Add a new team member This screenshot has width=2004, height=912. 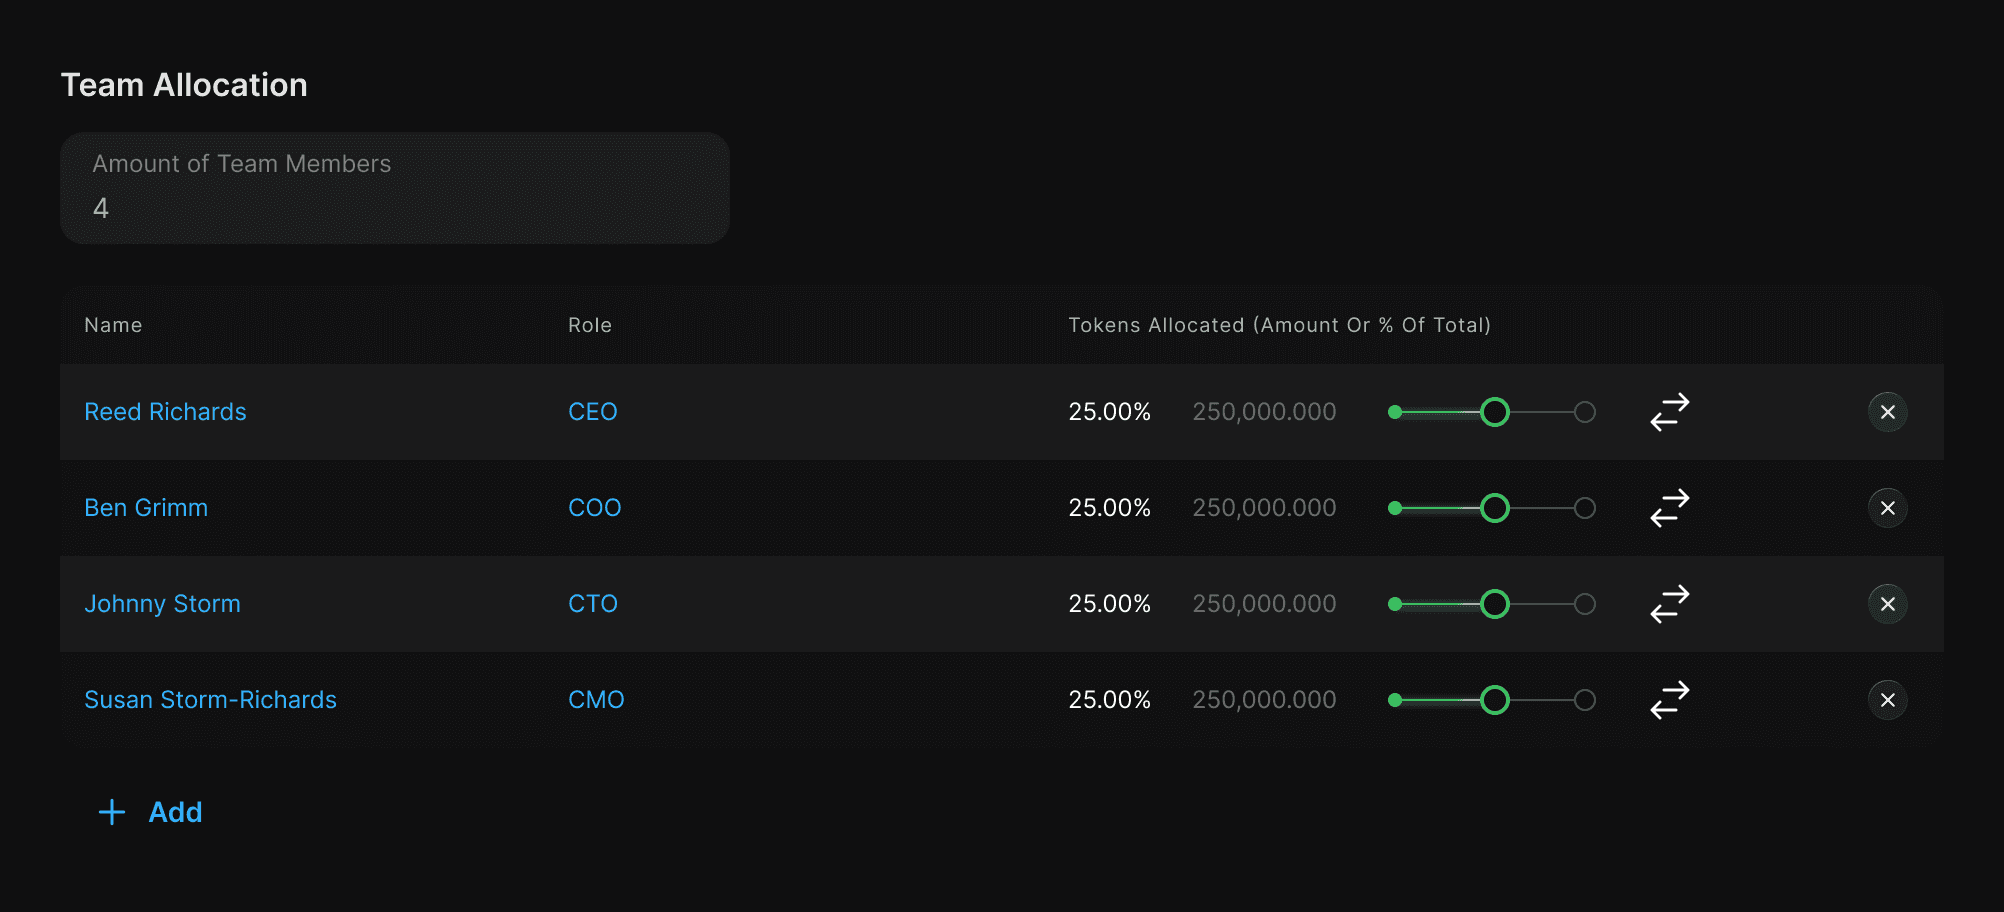point(151,812)
